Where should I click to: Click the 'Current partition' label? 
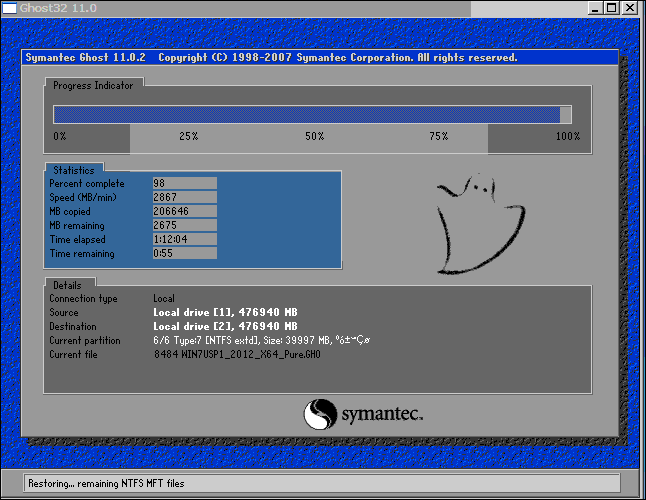(x=85, y=341)
